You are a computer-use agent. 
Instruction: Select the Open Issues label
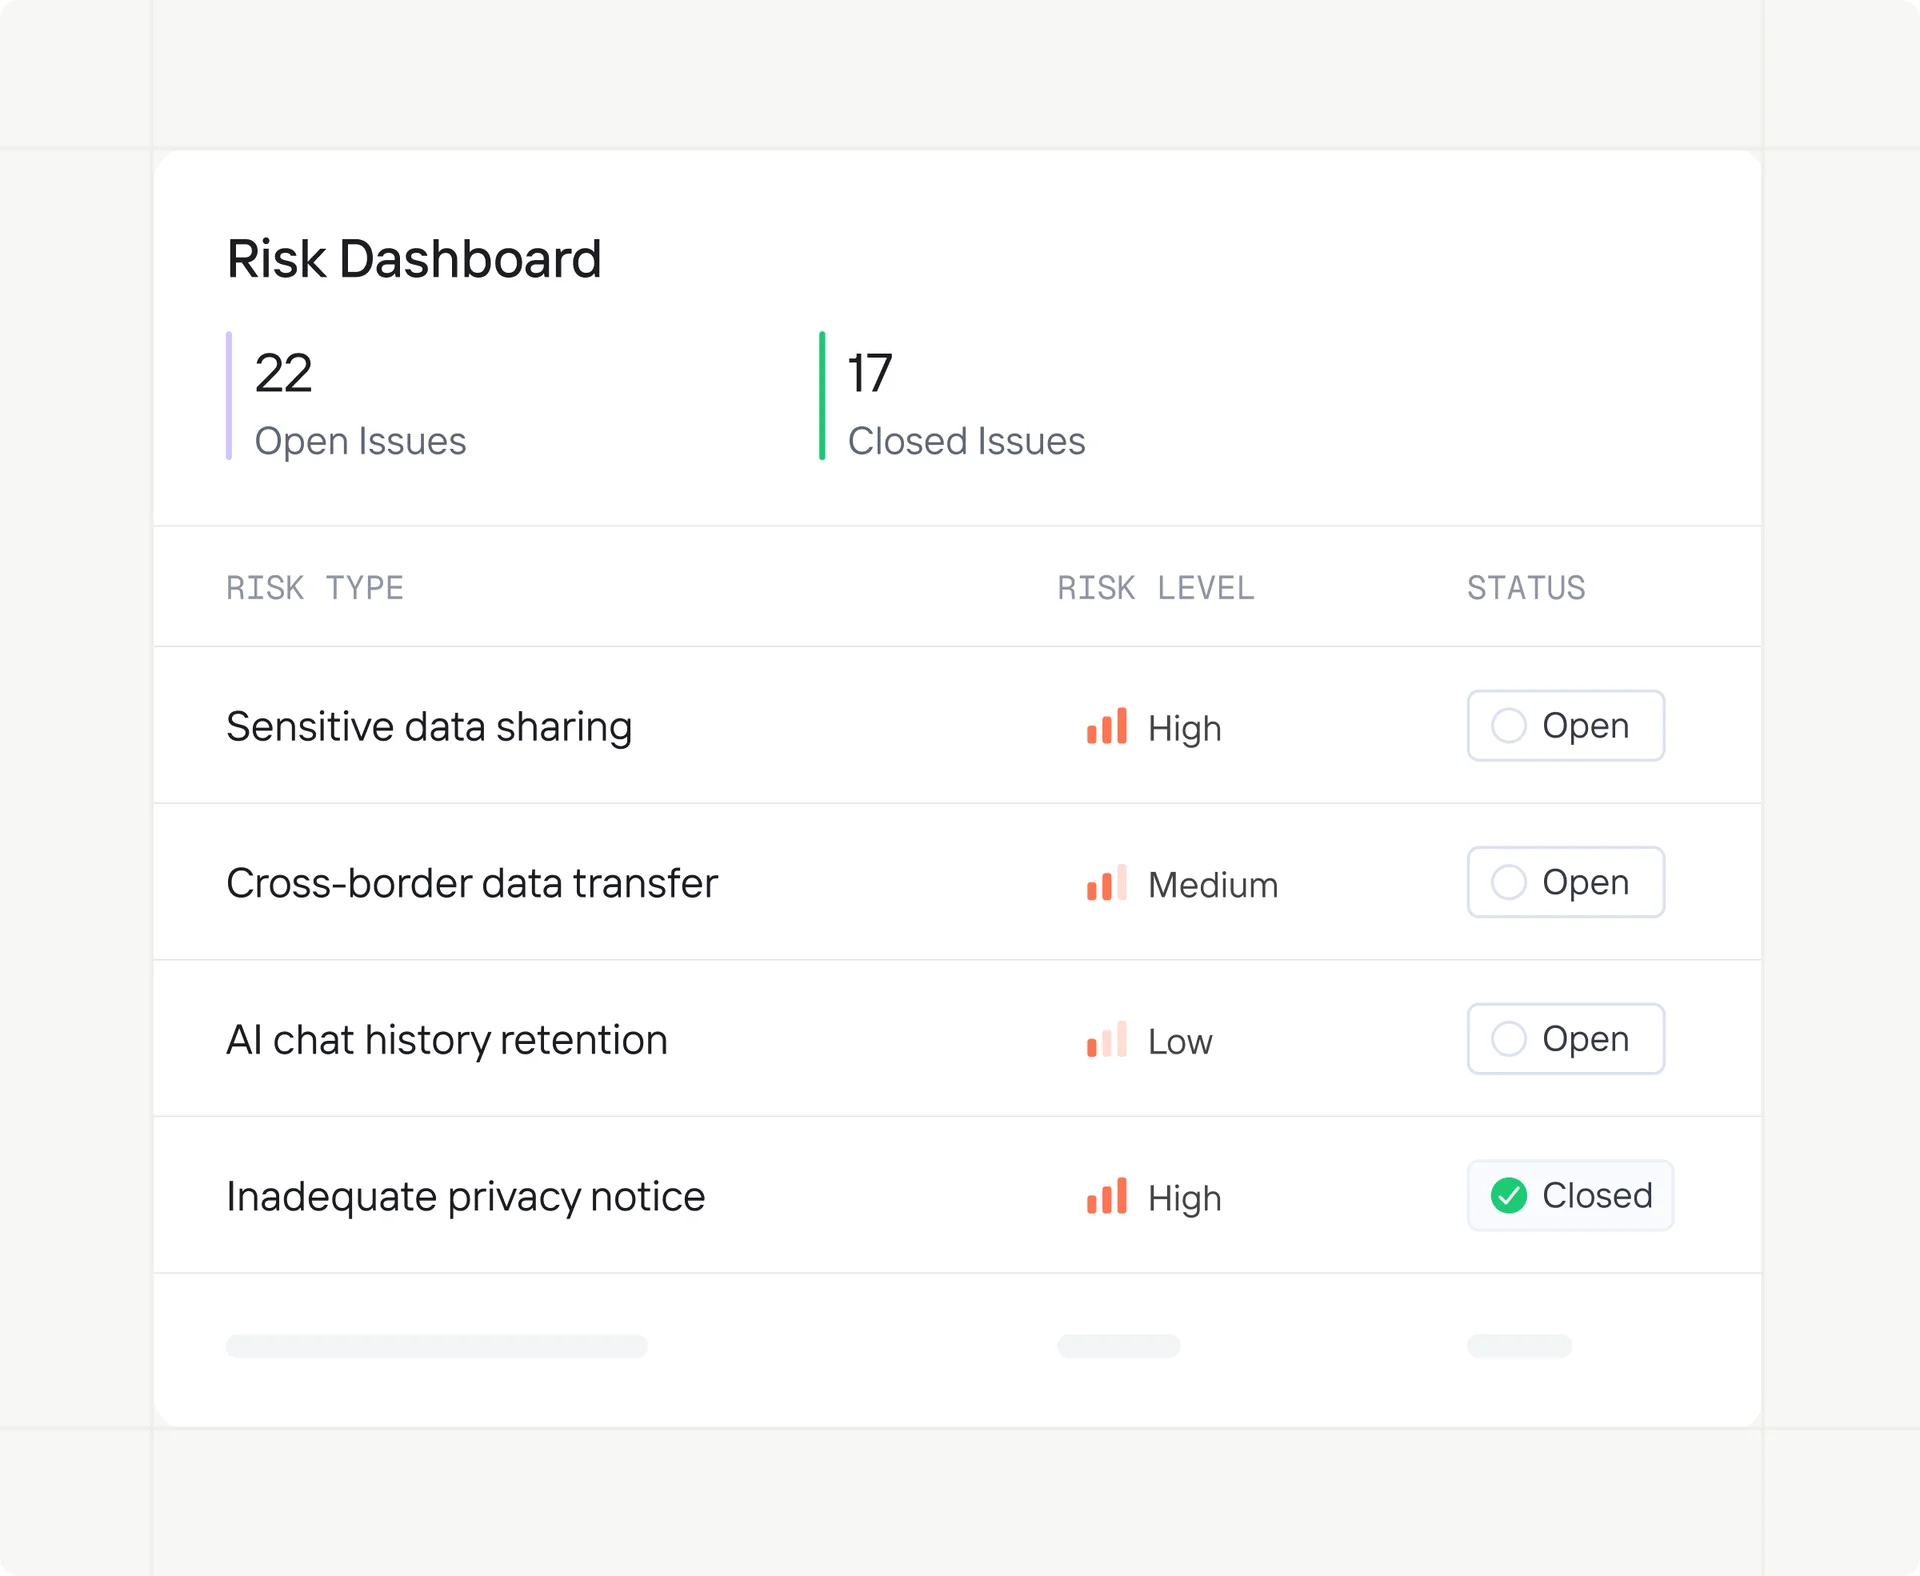[360, 441]
